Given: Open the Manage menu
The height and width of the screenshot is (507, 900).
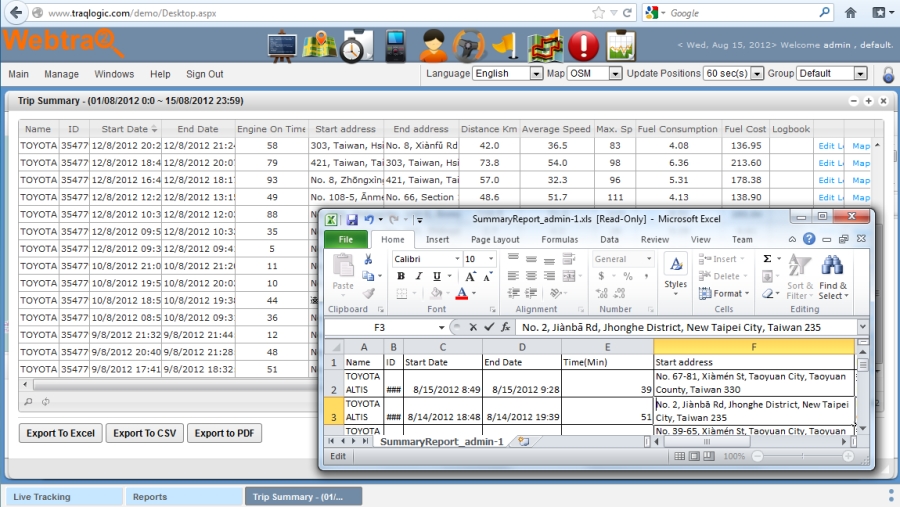Looking at the screenshot, I should tap(61, 74).
